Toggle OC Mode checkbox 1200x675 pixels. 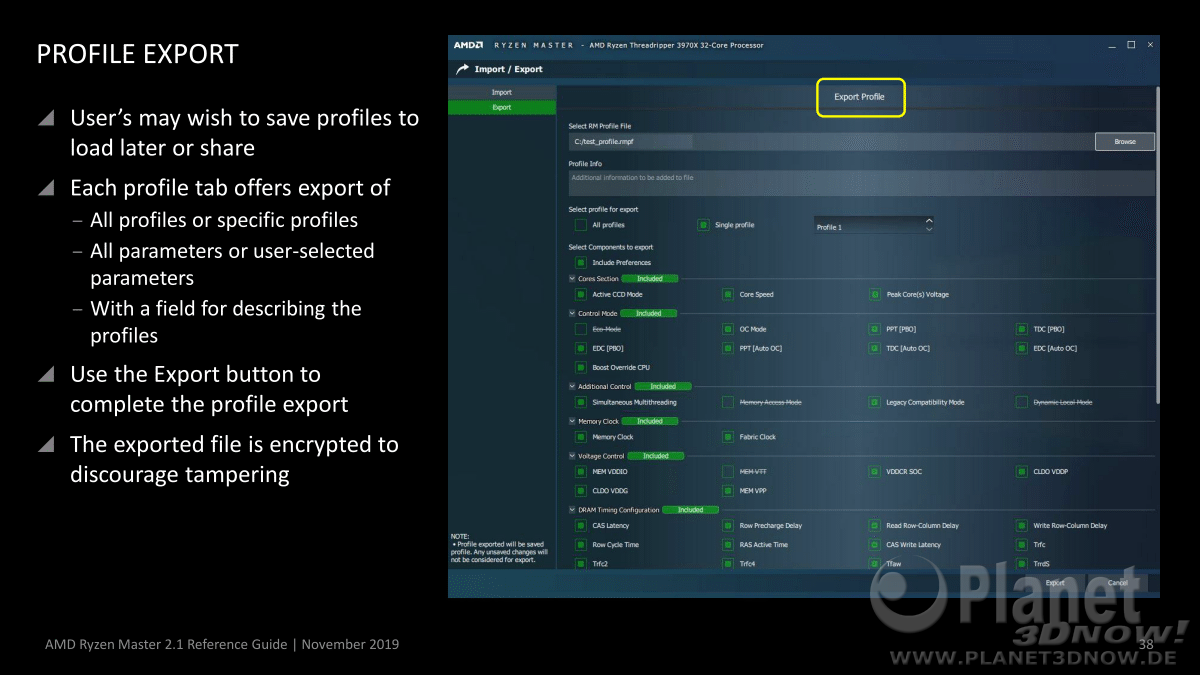click(x=728, y=329)
